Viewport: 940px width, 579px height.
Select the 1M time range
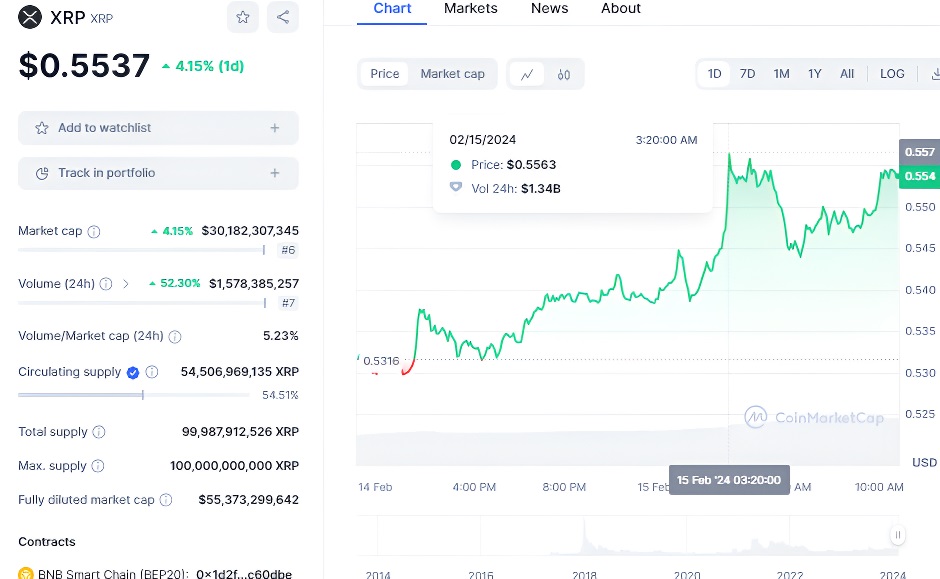click(781, 74)
